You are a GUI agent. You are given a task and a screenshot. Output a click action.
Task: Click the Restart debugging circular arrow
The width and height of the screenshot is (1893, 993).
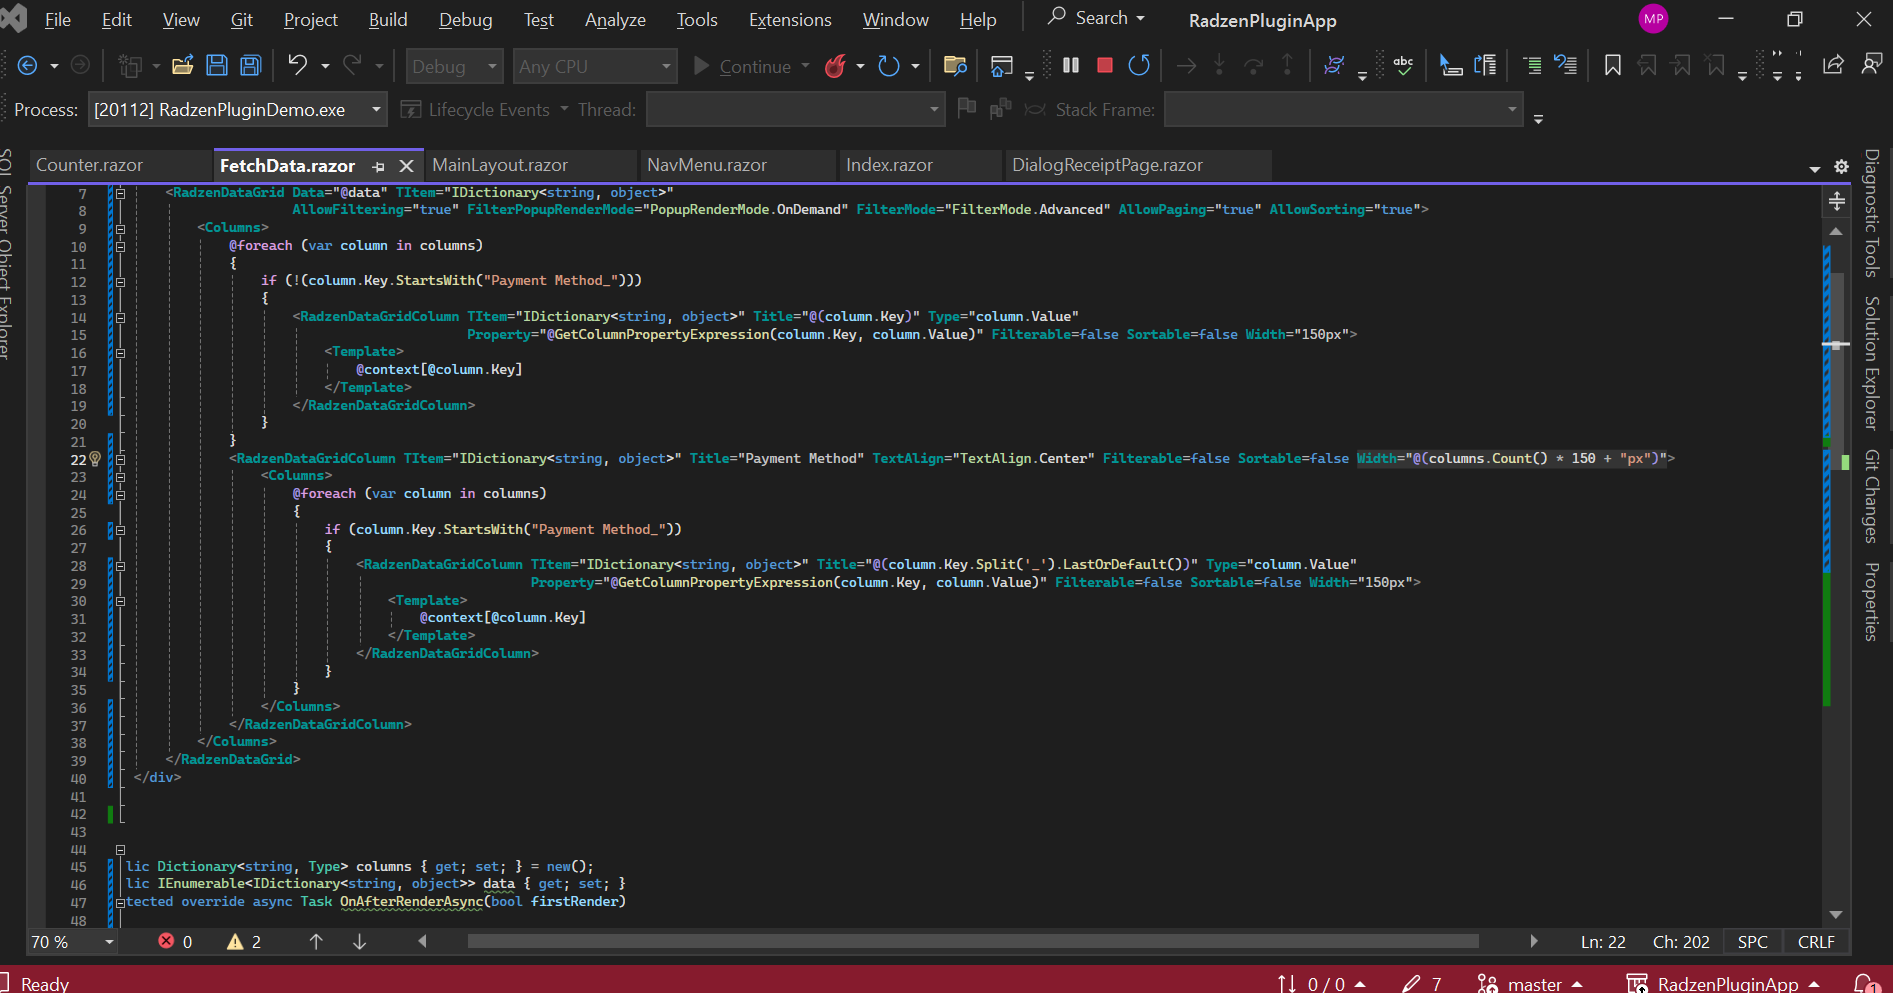point(1139,65)
